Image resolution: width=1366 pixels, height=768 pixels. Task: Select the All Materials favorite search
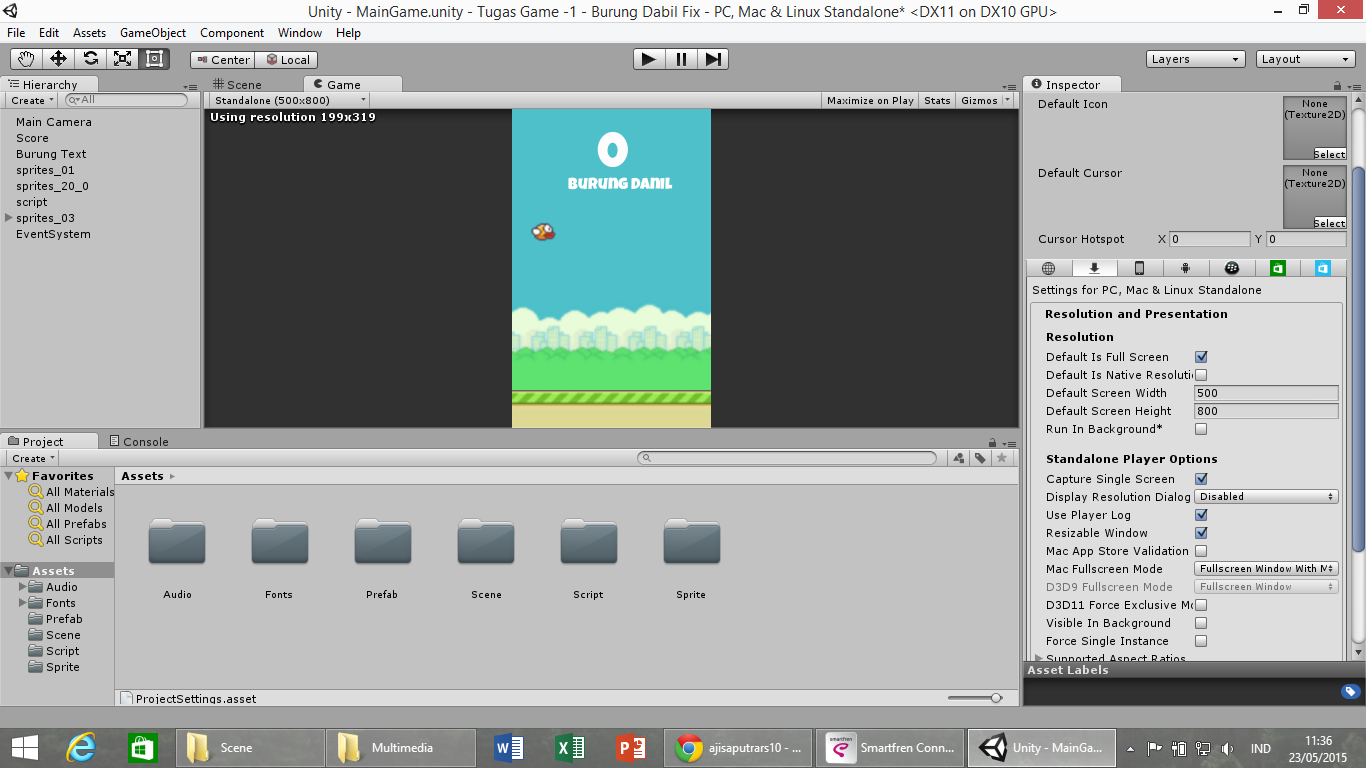click(x=72, y=492)
